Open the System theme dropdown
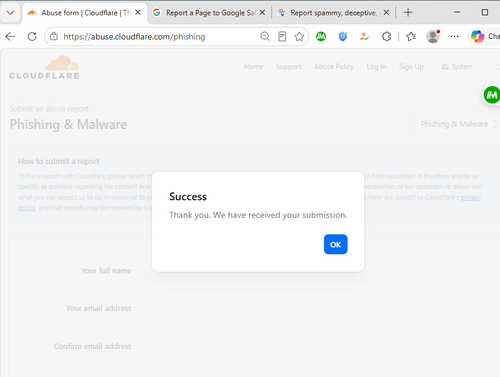The image size is (500, 377). (x=468, y=67)
